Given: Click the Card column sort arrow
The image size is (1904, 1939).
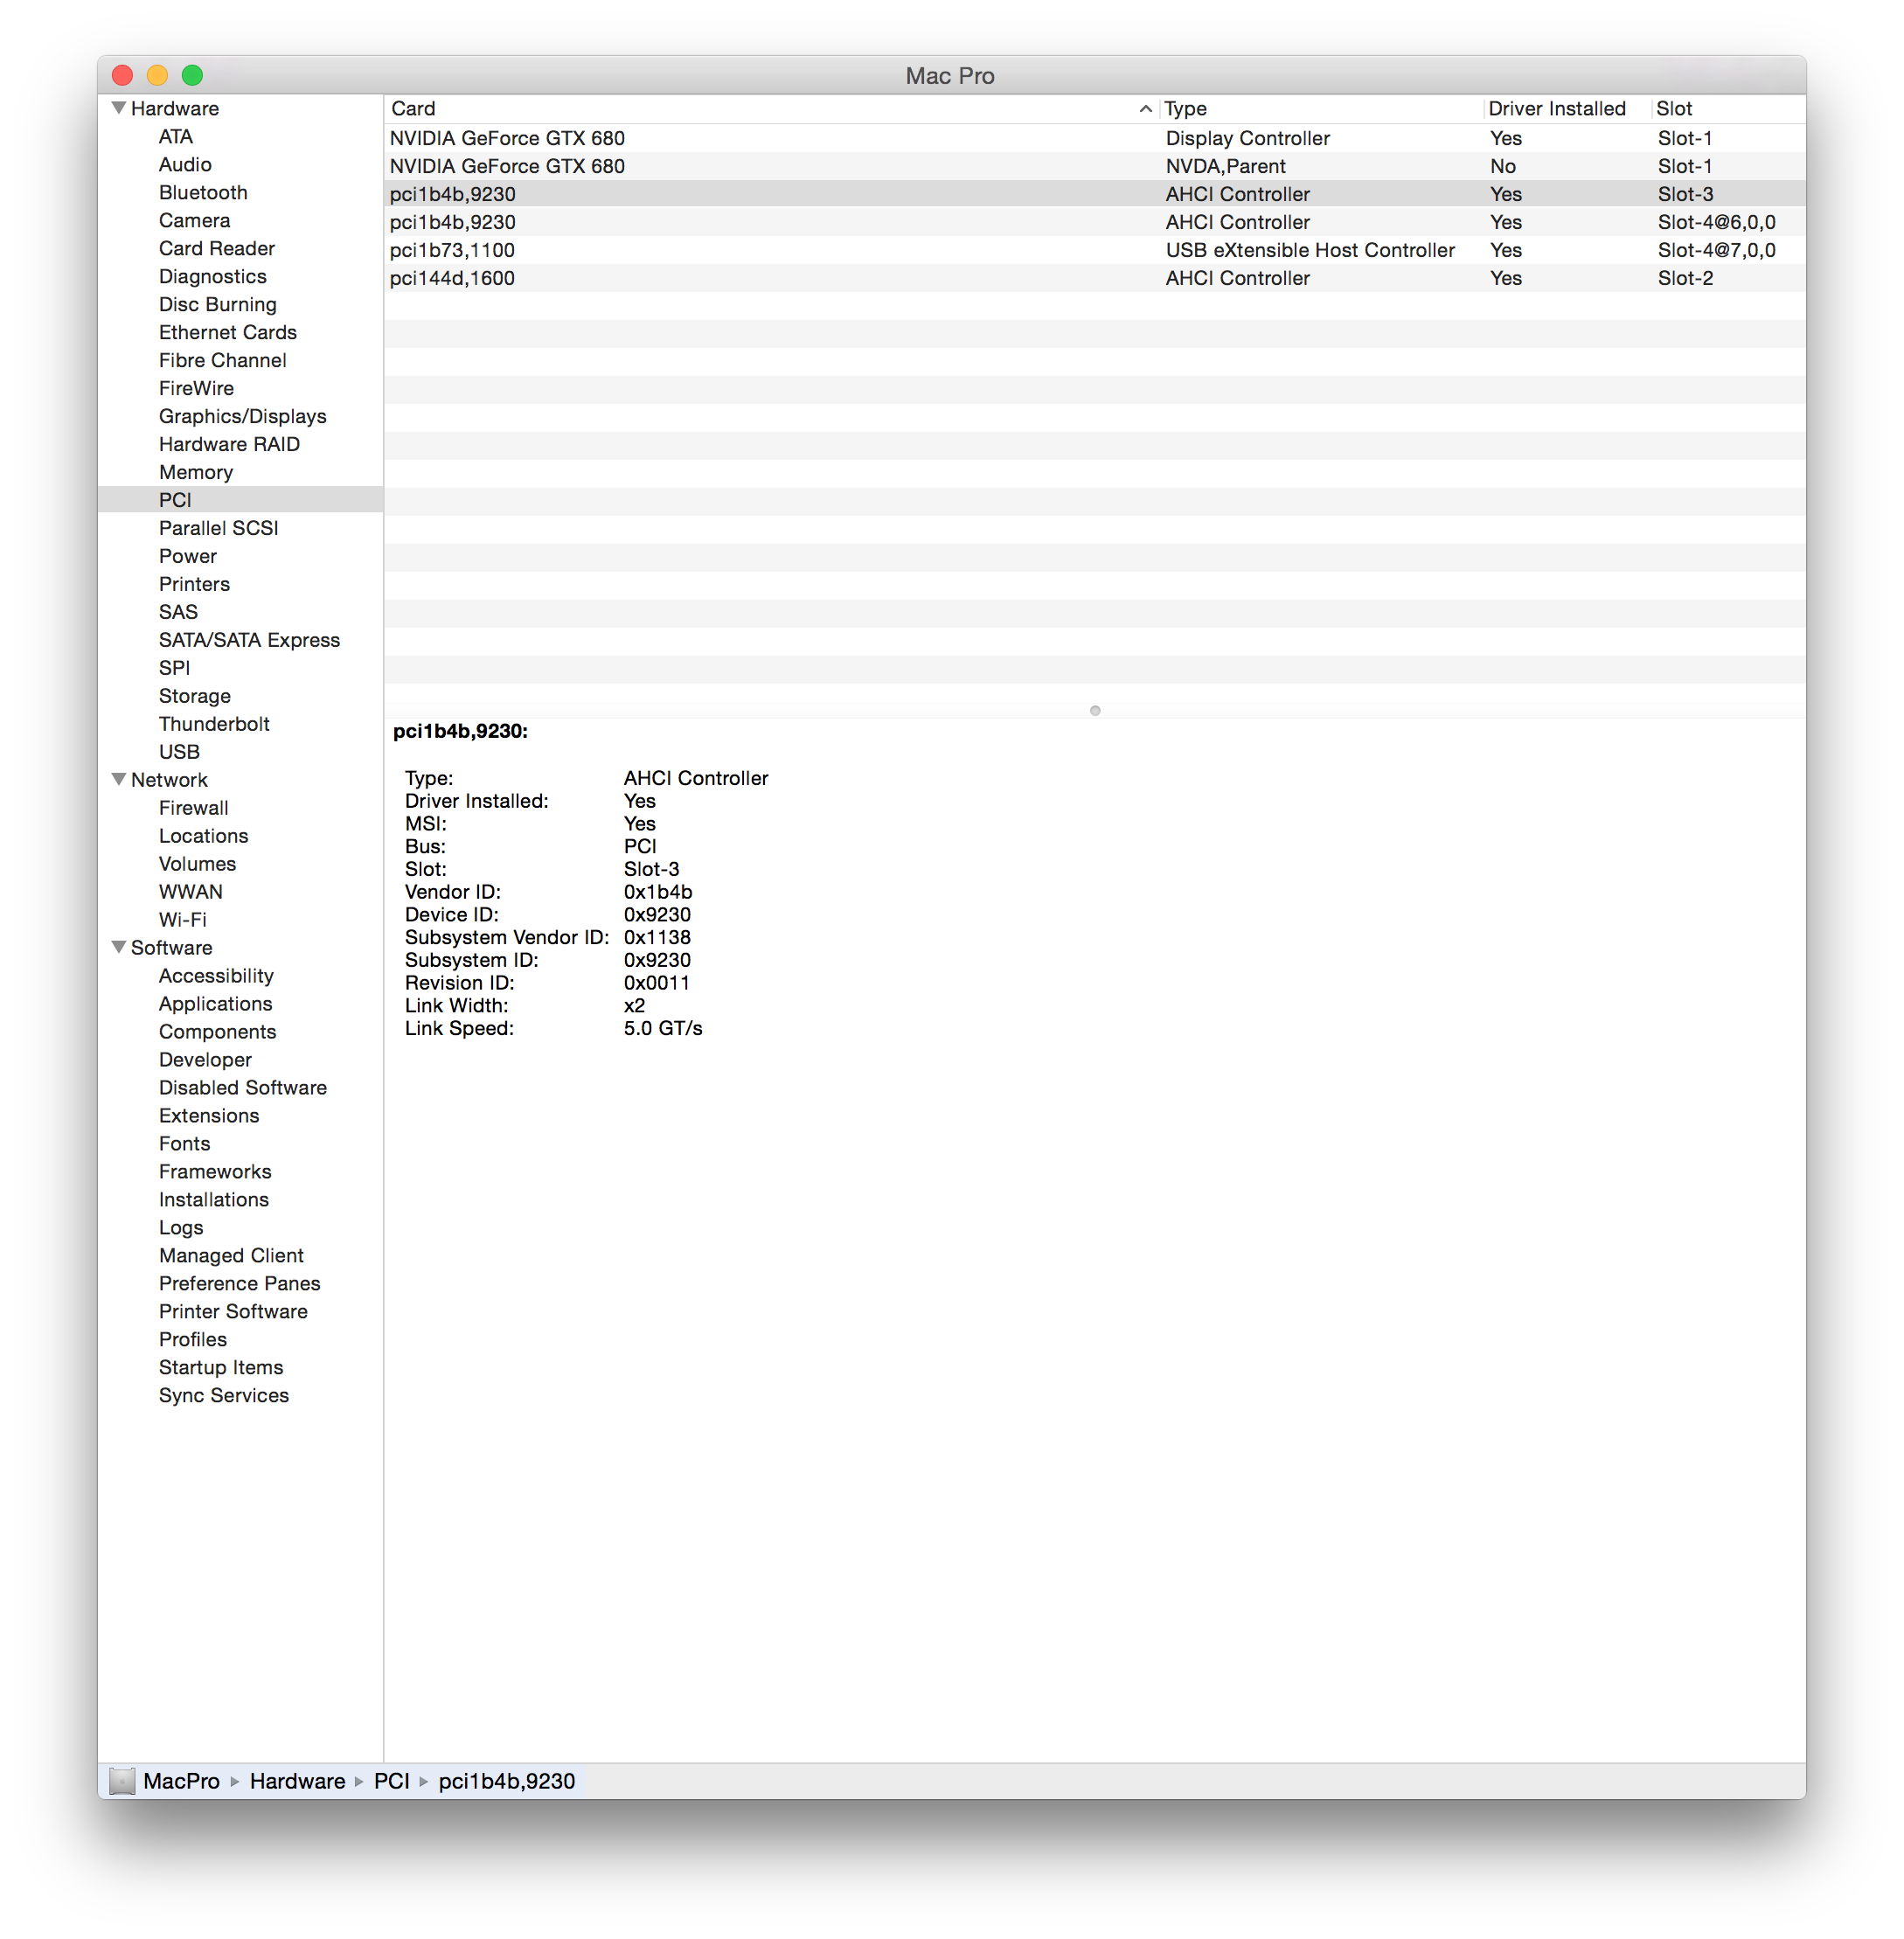Looking at the screenshot, I should 1146,109.
